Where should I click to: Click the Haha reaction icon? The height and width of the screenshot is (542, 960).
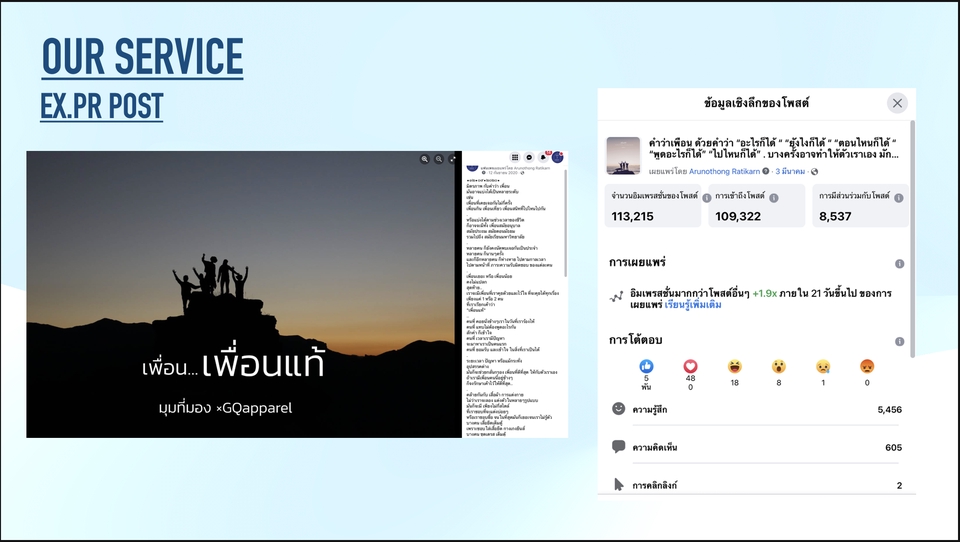(x=734, y=366)
